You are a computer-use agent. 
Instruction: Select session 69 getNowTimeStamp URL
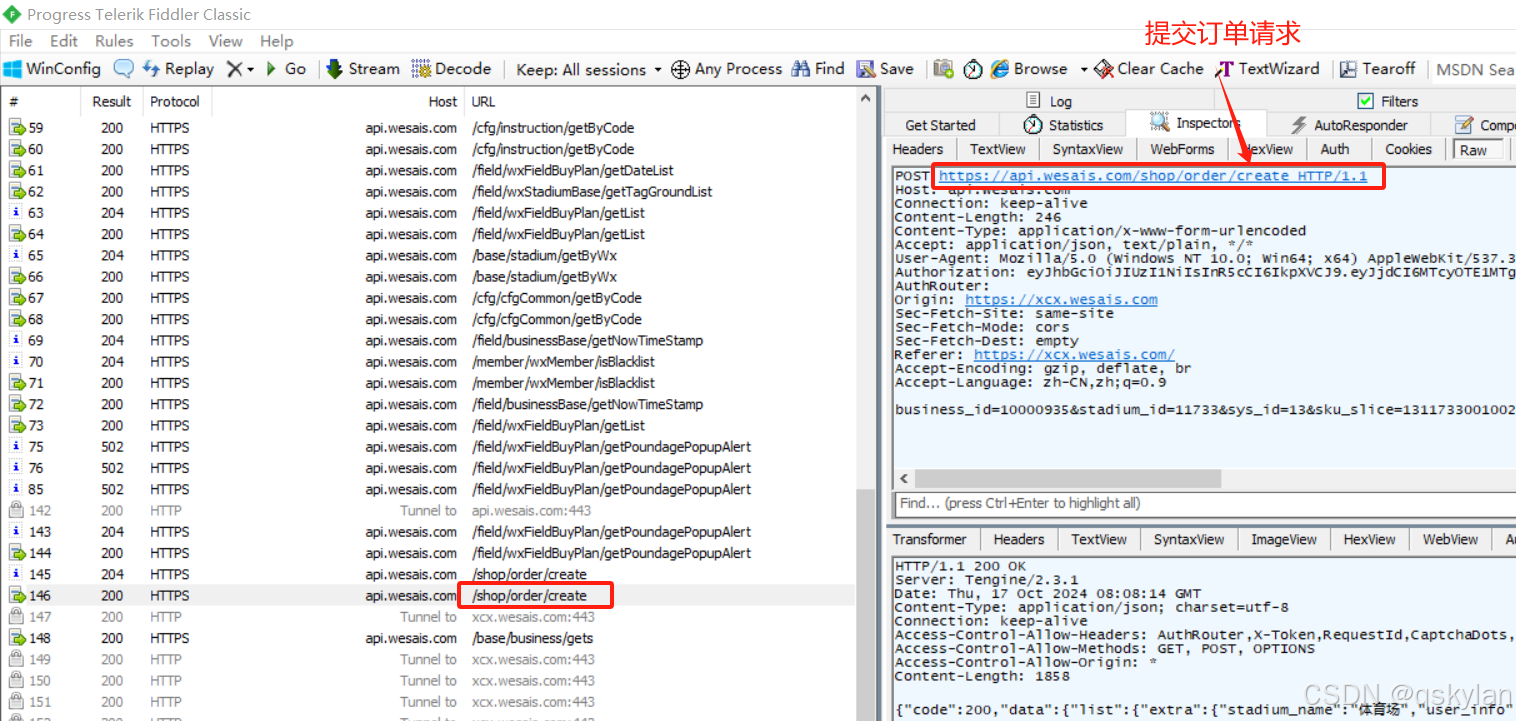coord(588,341)
